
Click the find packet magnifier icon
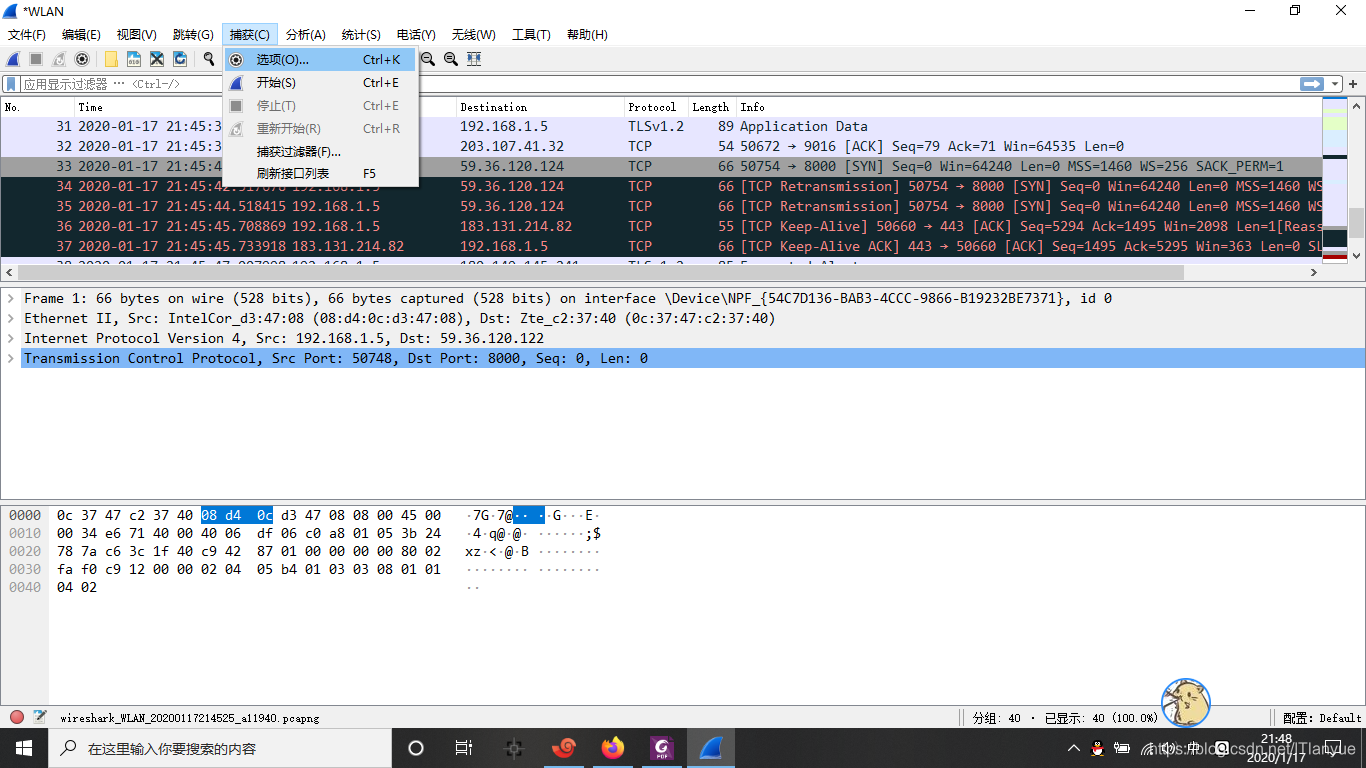(x=209, y=59)
